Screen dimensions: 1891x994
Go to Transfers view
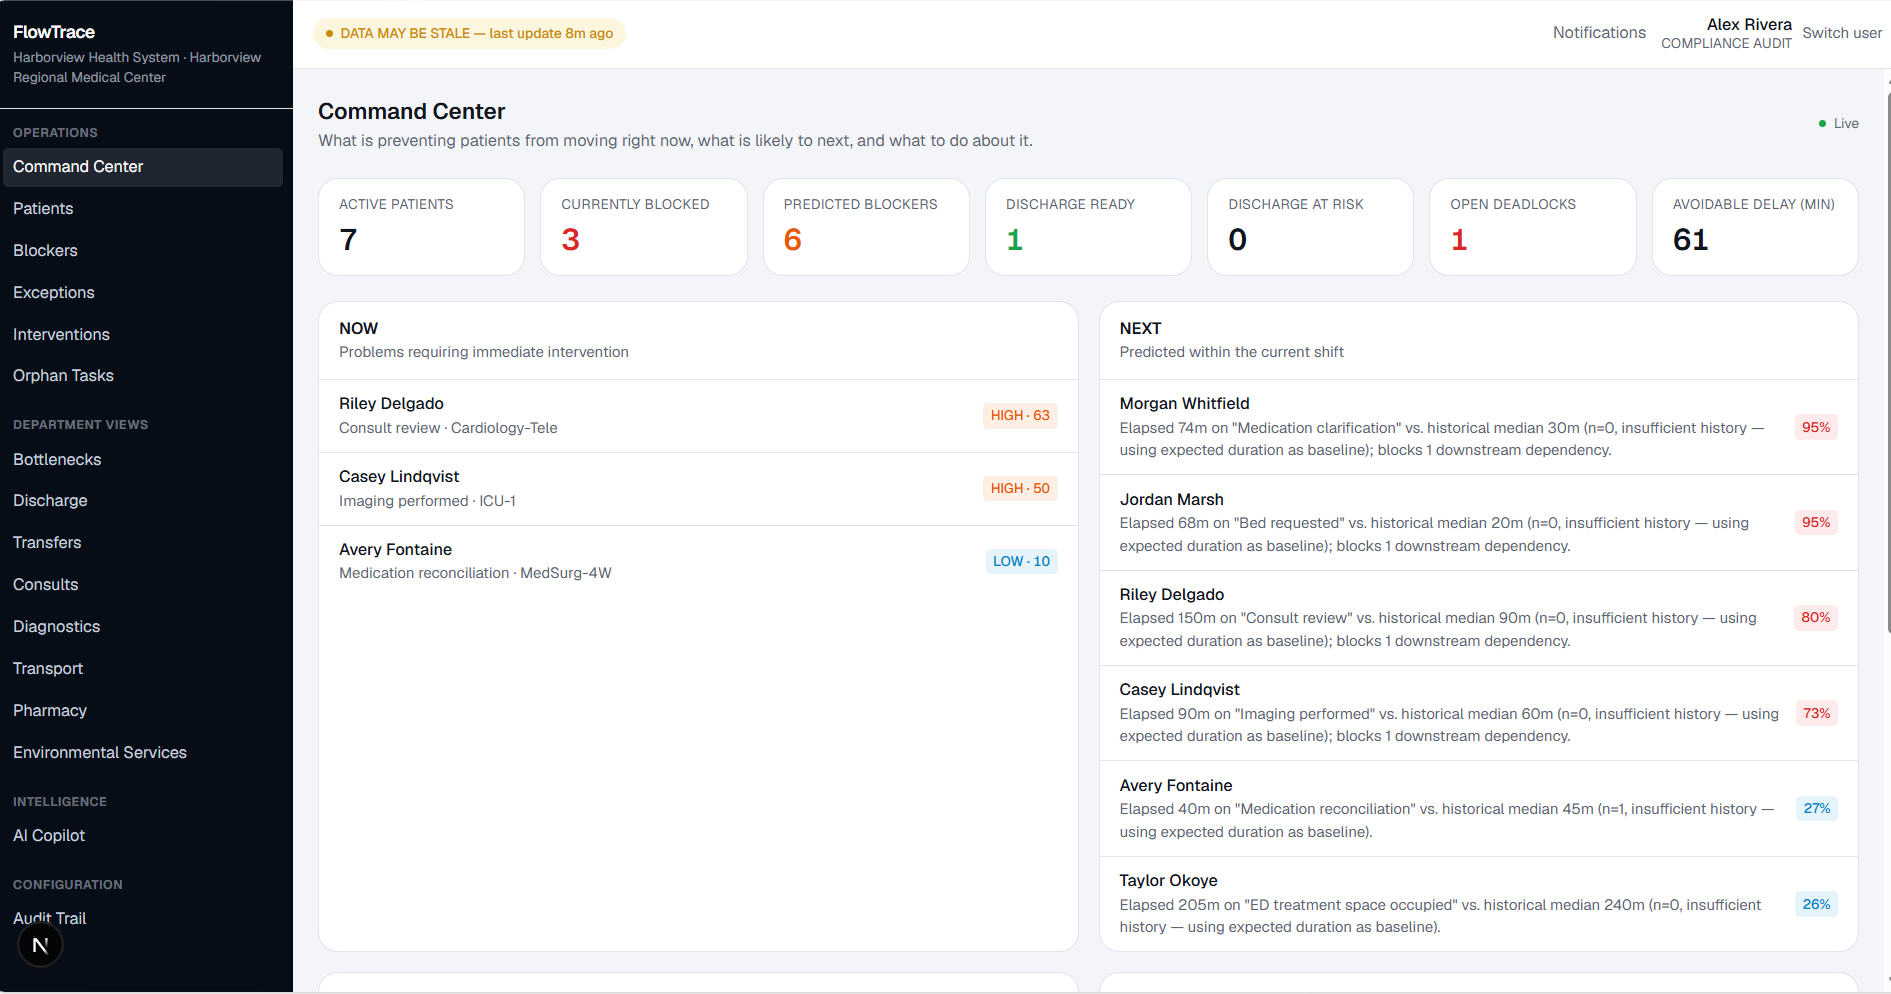coord(143,543)
